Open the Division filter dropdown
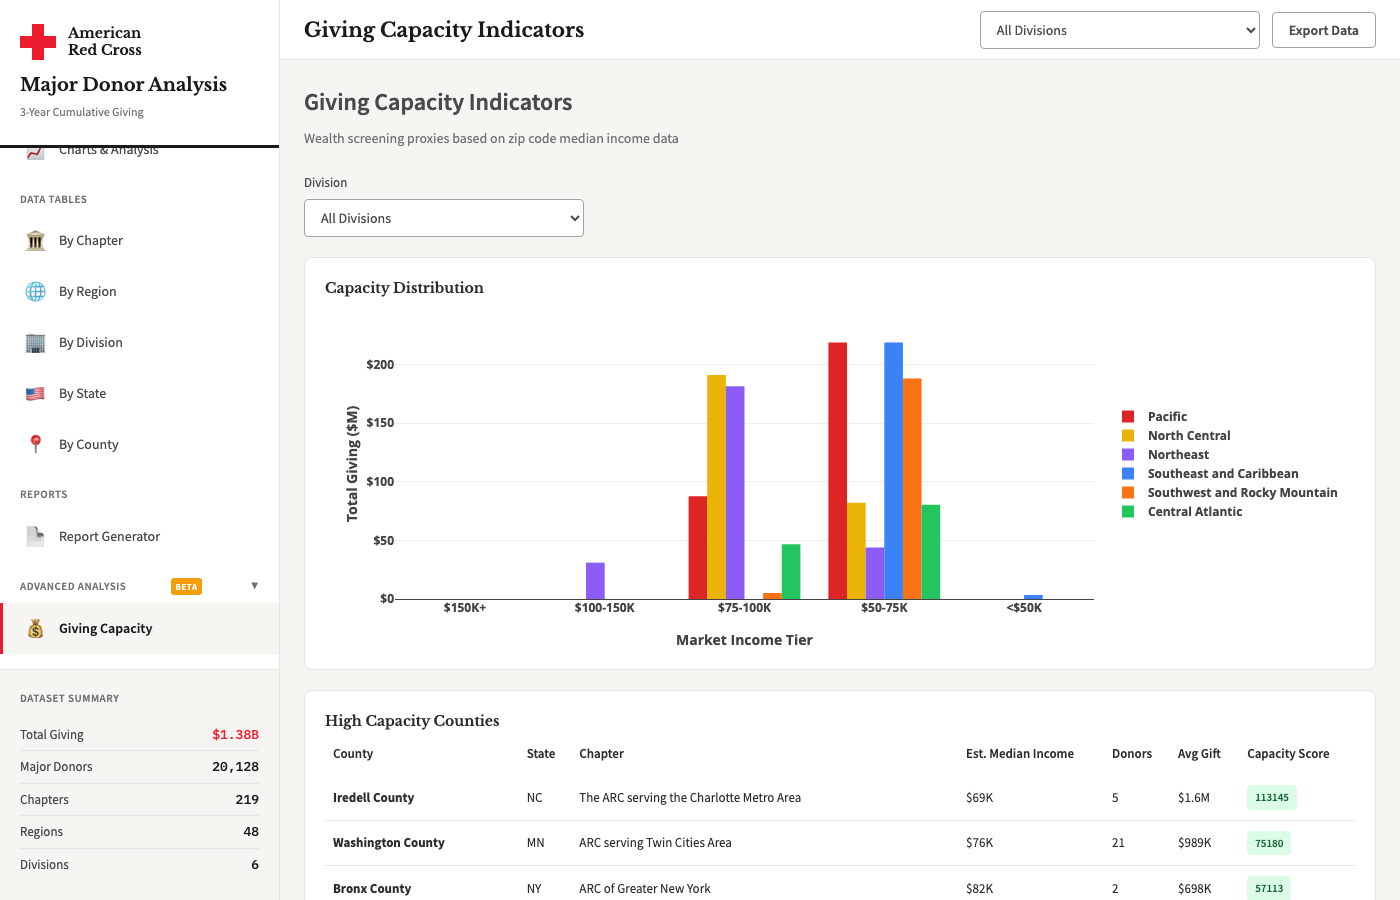1400x900 pixels. (x=444, y=218)
